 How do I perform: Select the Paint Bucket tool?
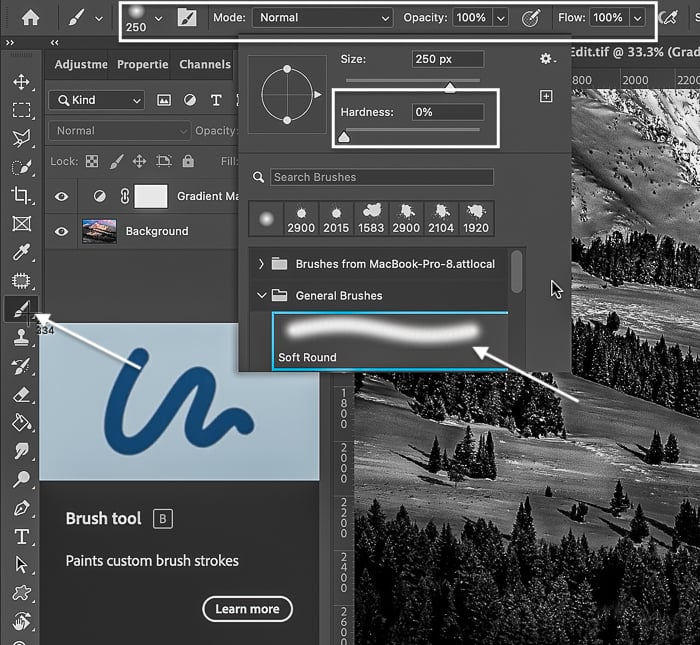coord(21,423)
